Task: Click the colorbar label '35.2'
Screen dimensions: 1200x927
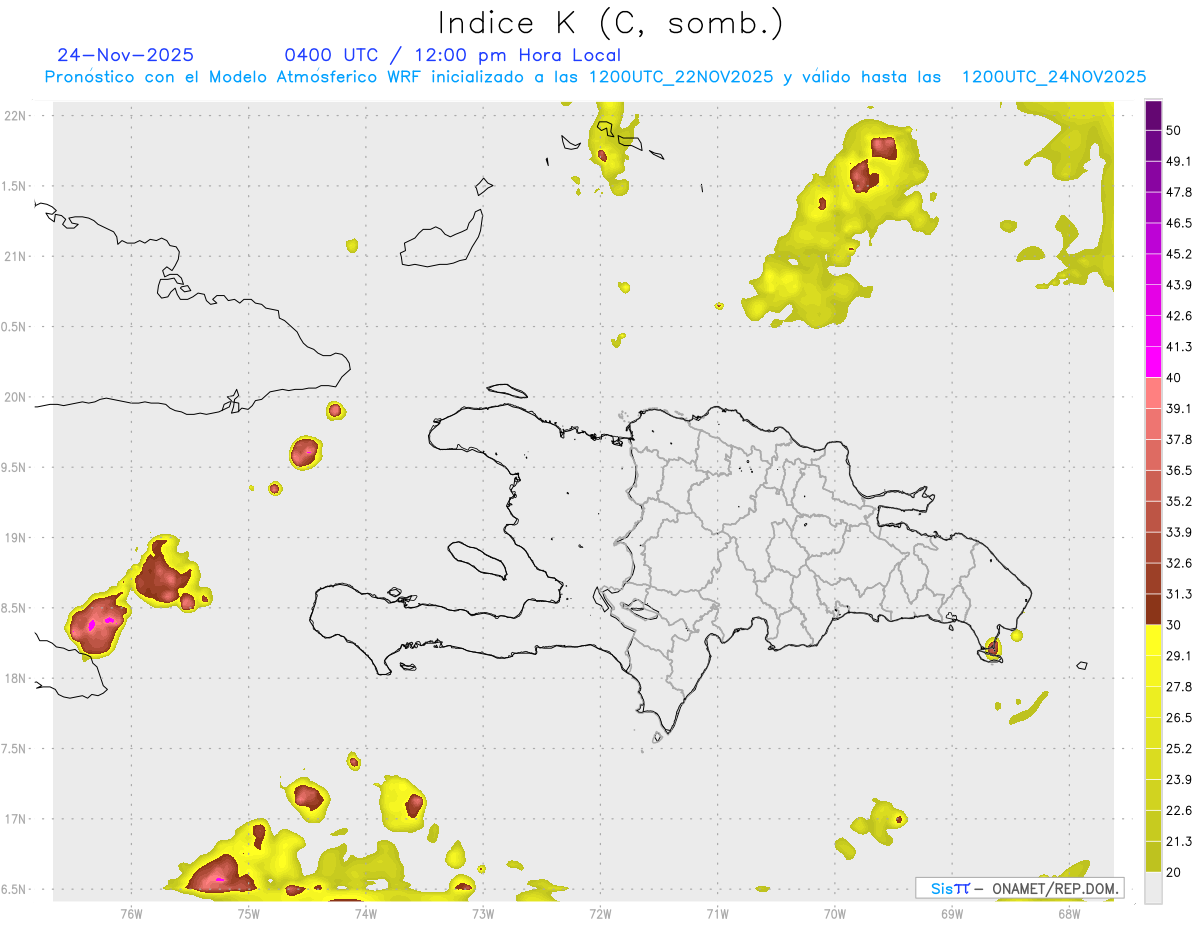Action: (1179, 501)
